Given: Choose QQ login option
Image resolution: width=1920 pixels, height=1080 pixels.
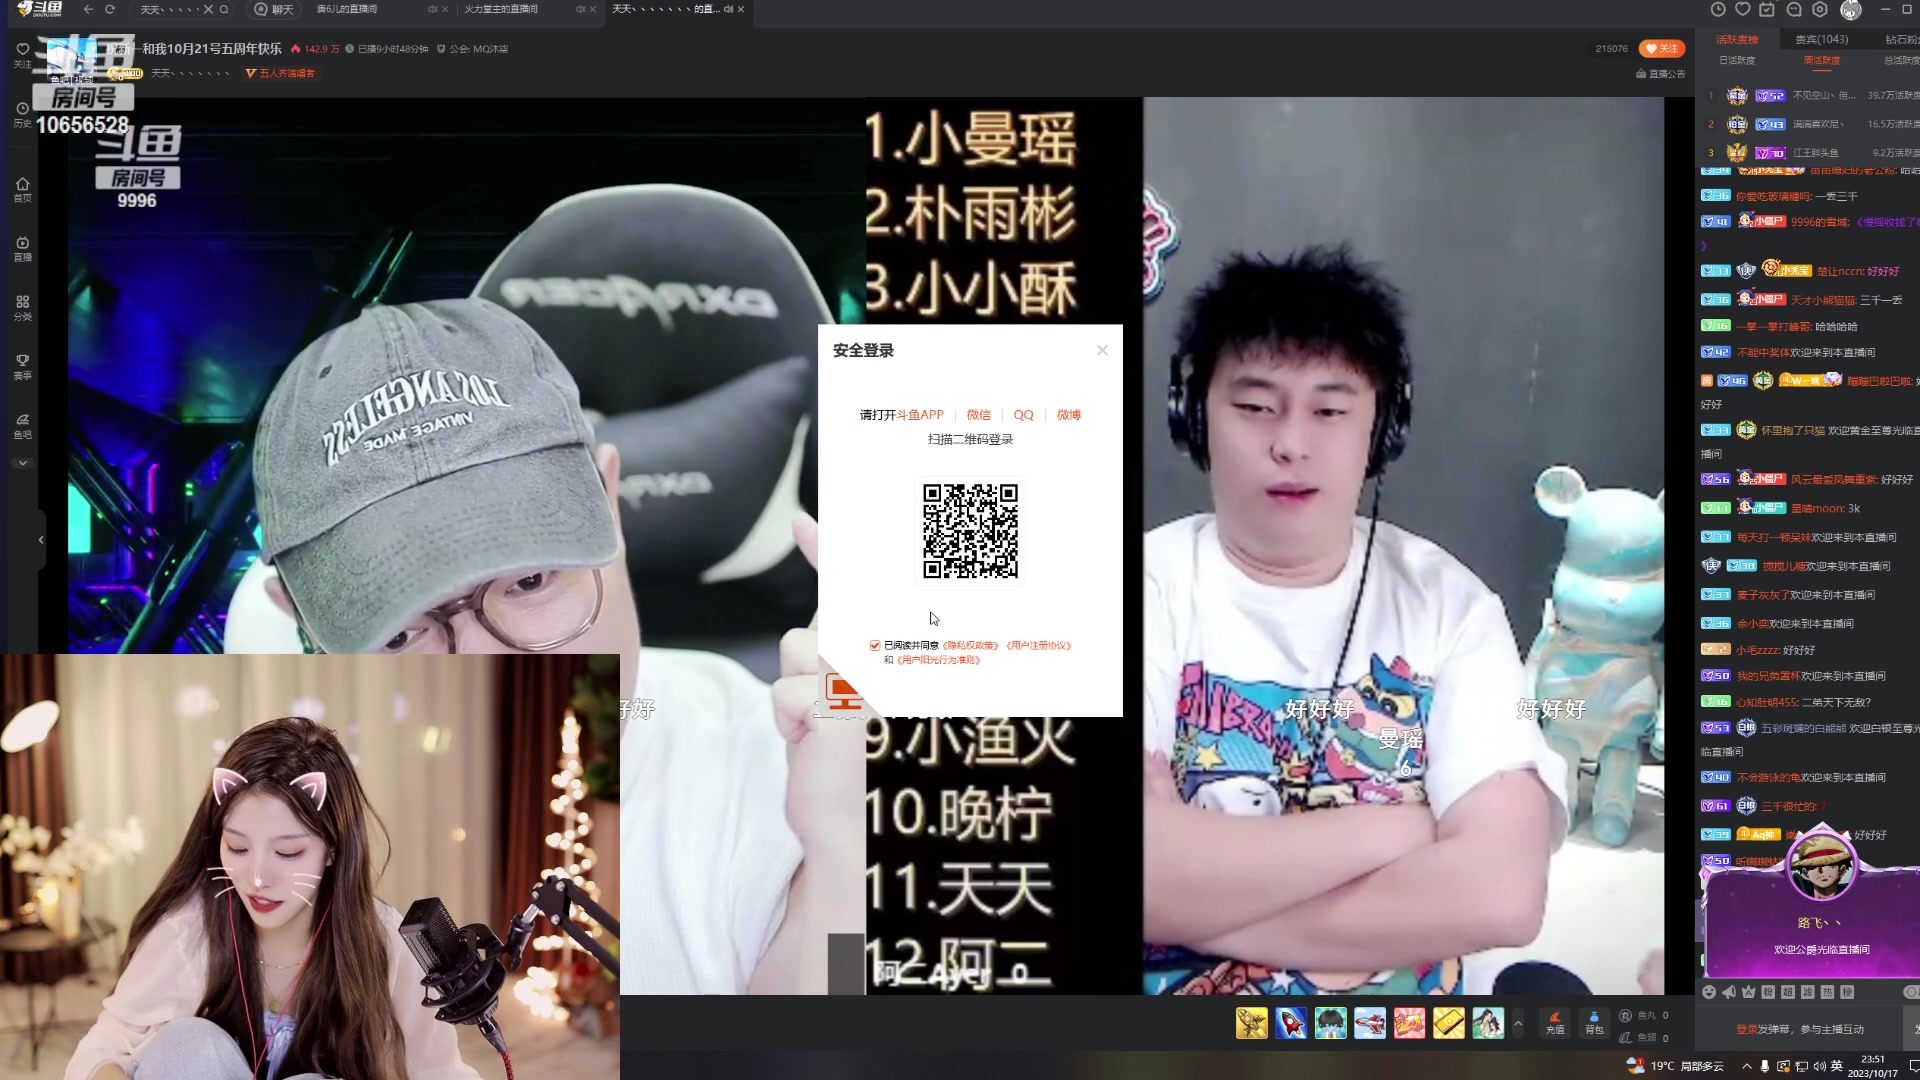Looking at the screenshot, I should click(1023, 415).
